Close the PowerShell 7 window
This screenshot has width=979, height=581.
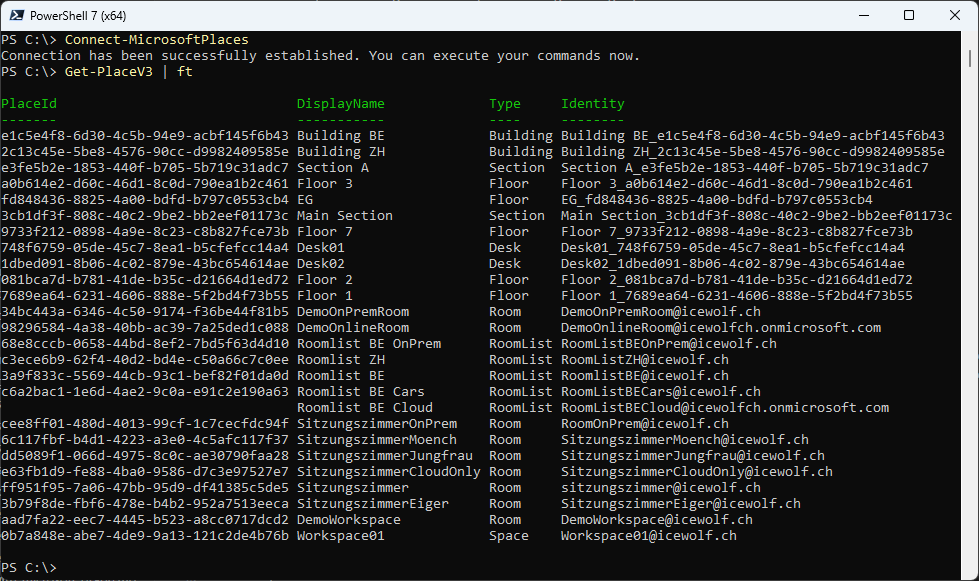coord(955,15)
